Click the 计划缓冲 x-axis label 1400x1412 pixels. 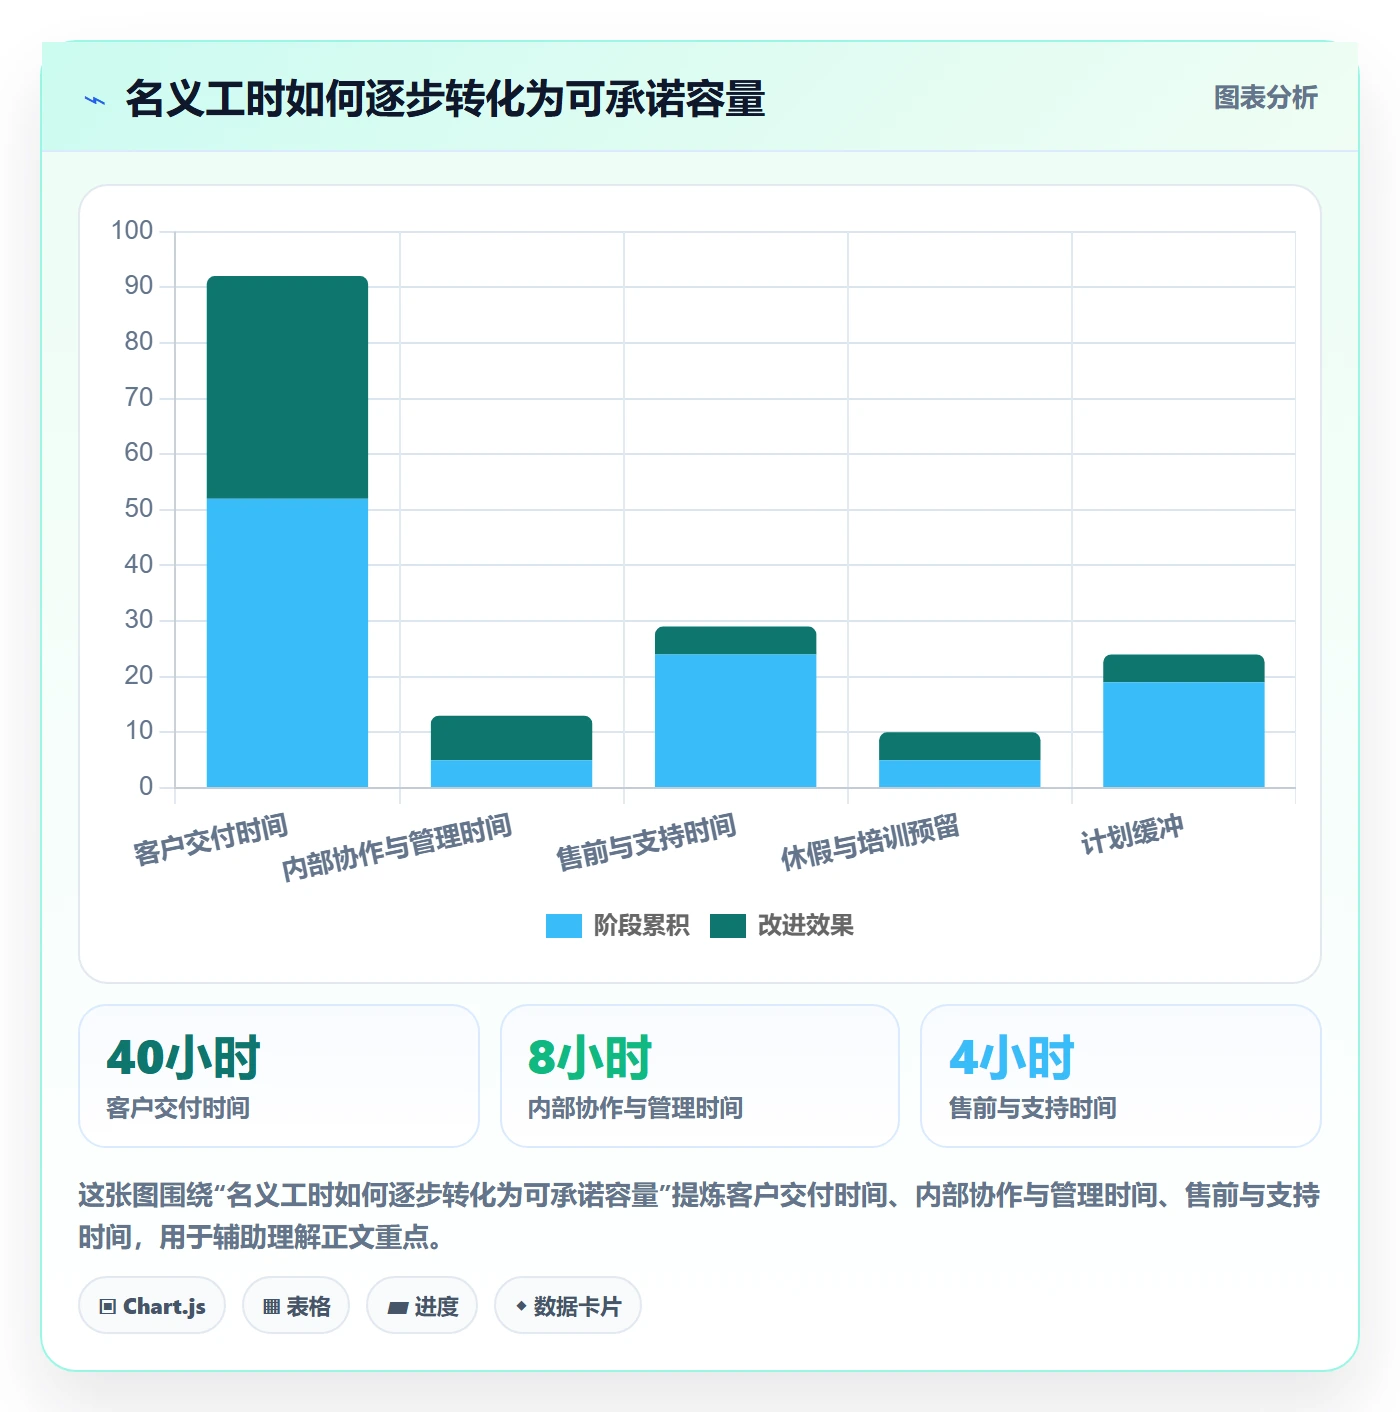tap(1132, 834)
